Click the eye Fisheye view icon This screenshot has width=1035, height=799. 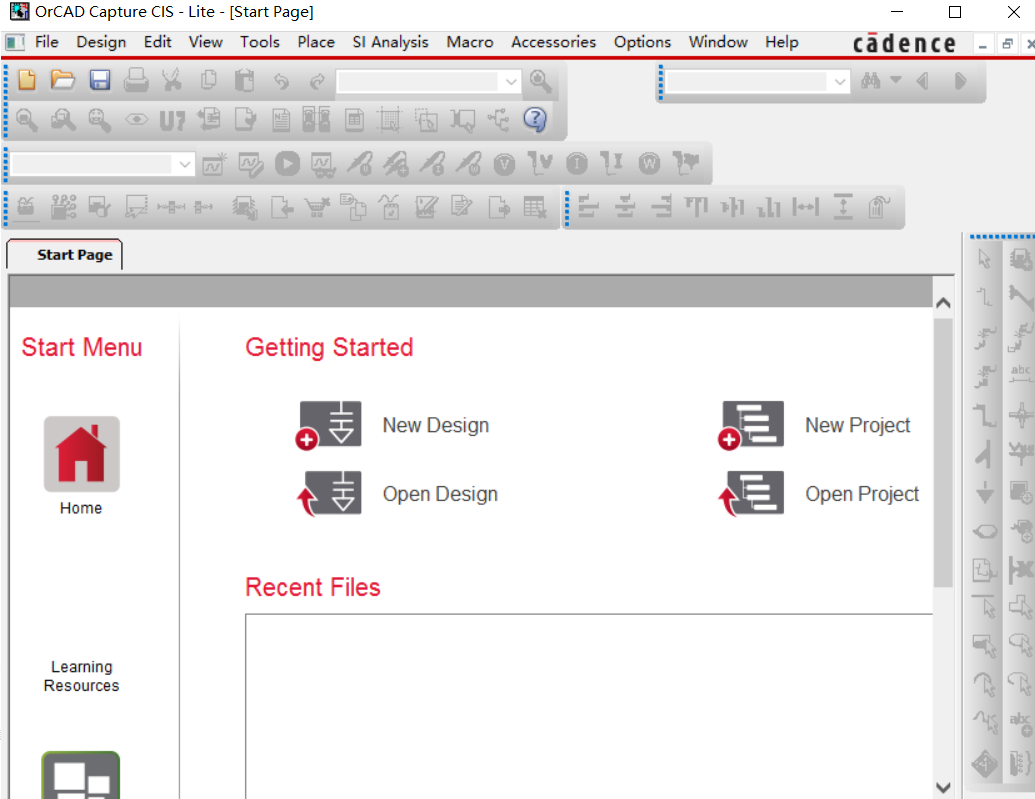137,120
